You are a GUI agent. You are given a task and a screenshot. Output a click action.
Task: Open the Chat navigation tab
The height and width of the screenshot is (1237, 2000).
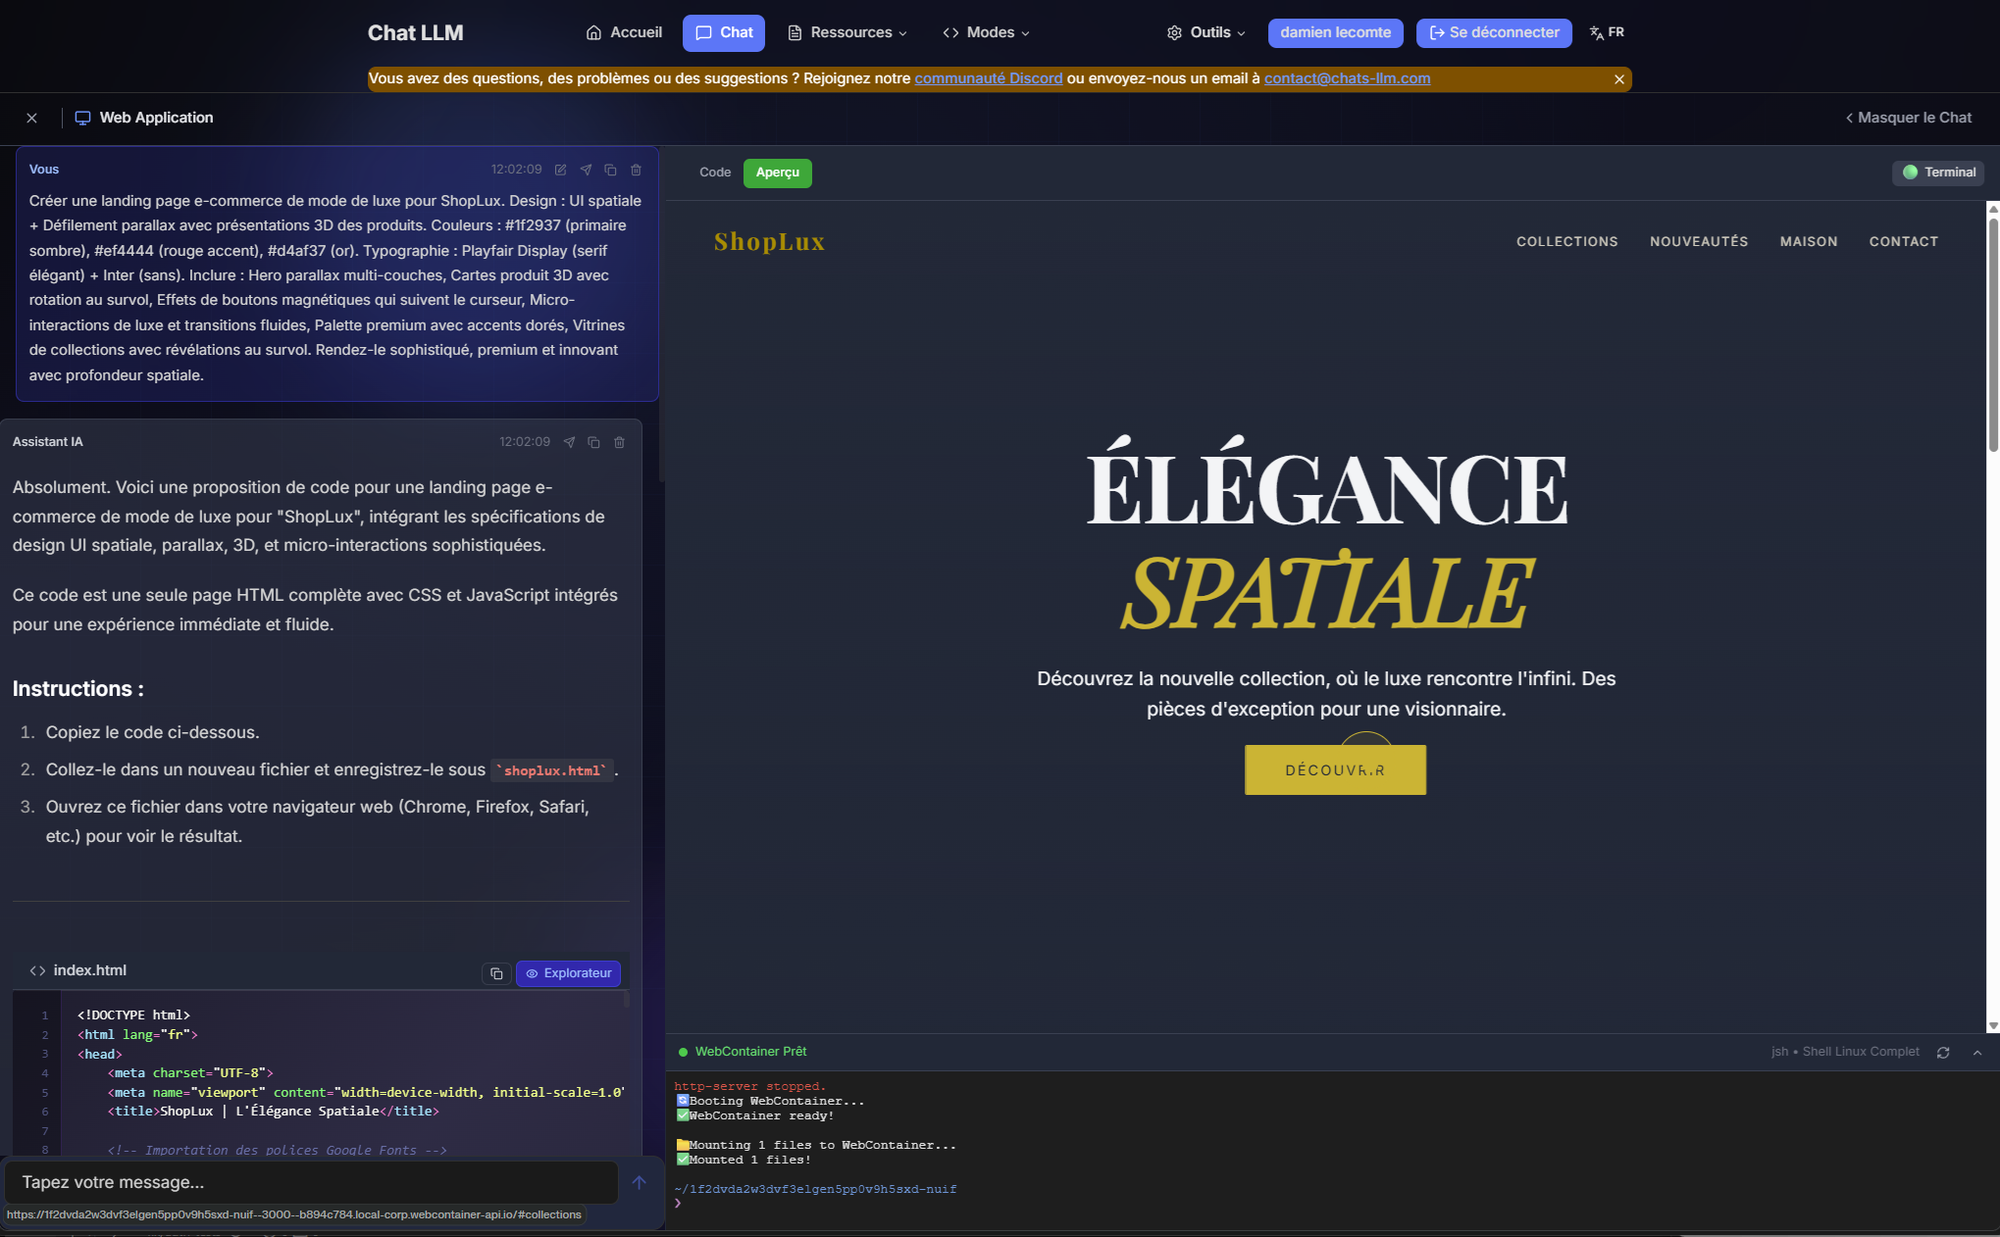[x=723, y=32]
